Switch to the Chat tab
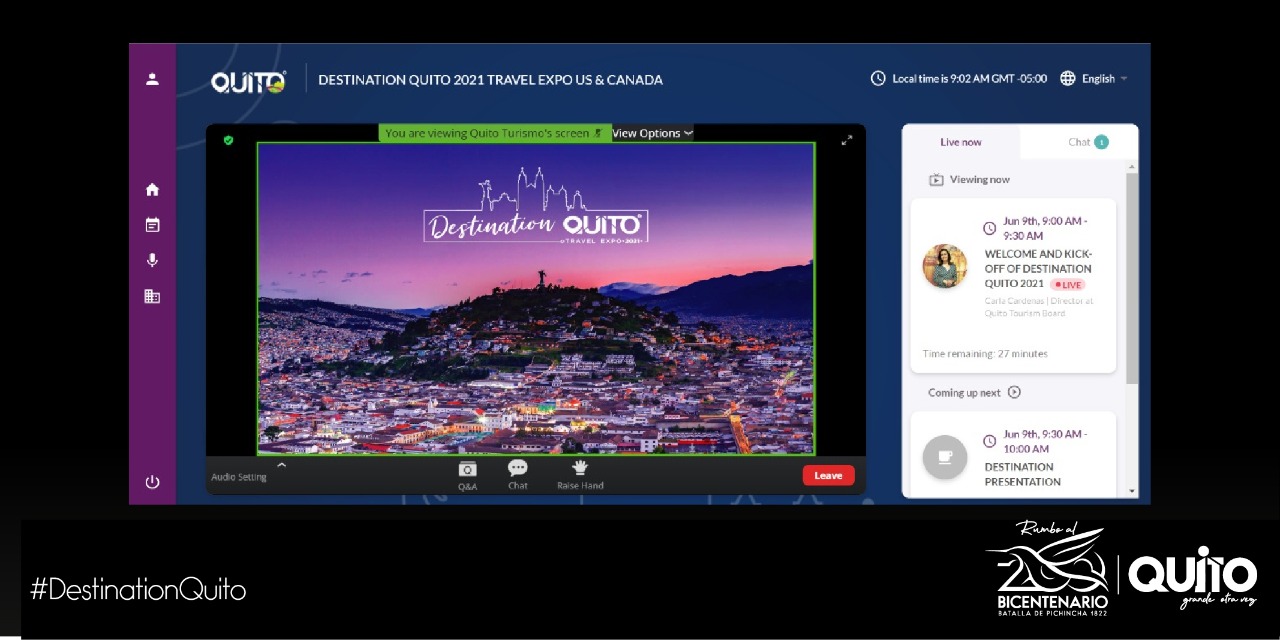The image size is (1280, 640). 1080,142
